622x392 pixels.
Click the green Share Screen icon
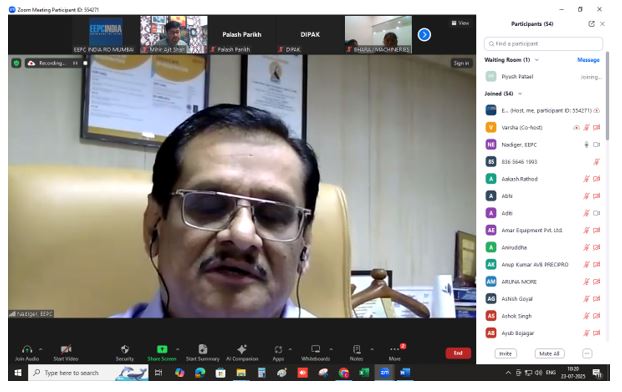tap(162, 349)
